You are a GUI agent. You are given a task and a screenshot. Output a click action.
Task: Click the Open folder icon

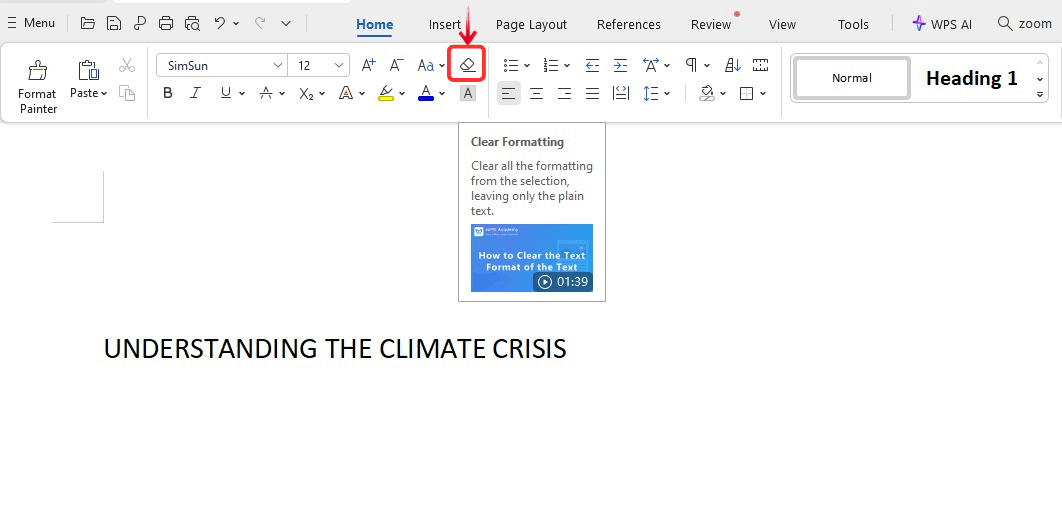pyautogui.click(x=87, y=23)
